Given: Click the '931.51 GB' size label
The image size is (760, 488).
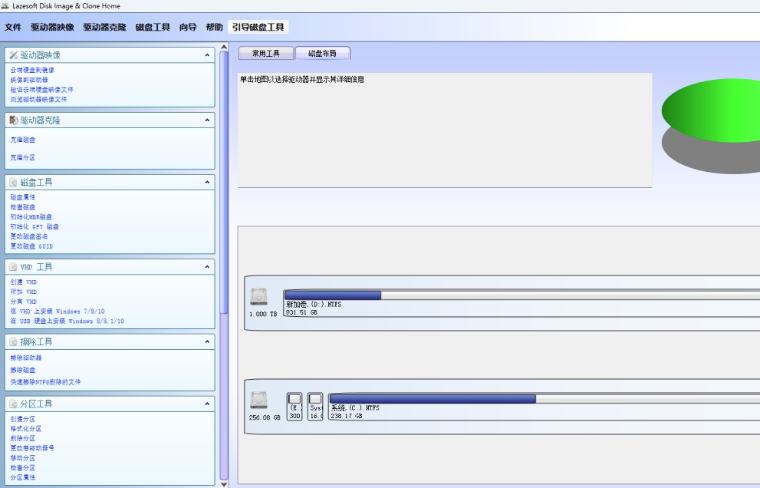Looking at the screenshot, I should [301, 313].
